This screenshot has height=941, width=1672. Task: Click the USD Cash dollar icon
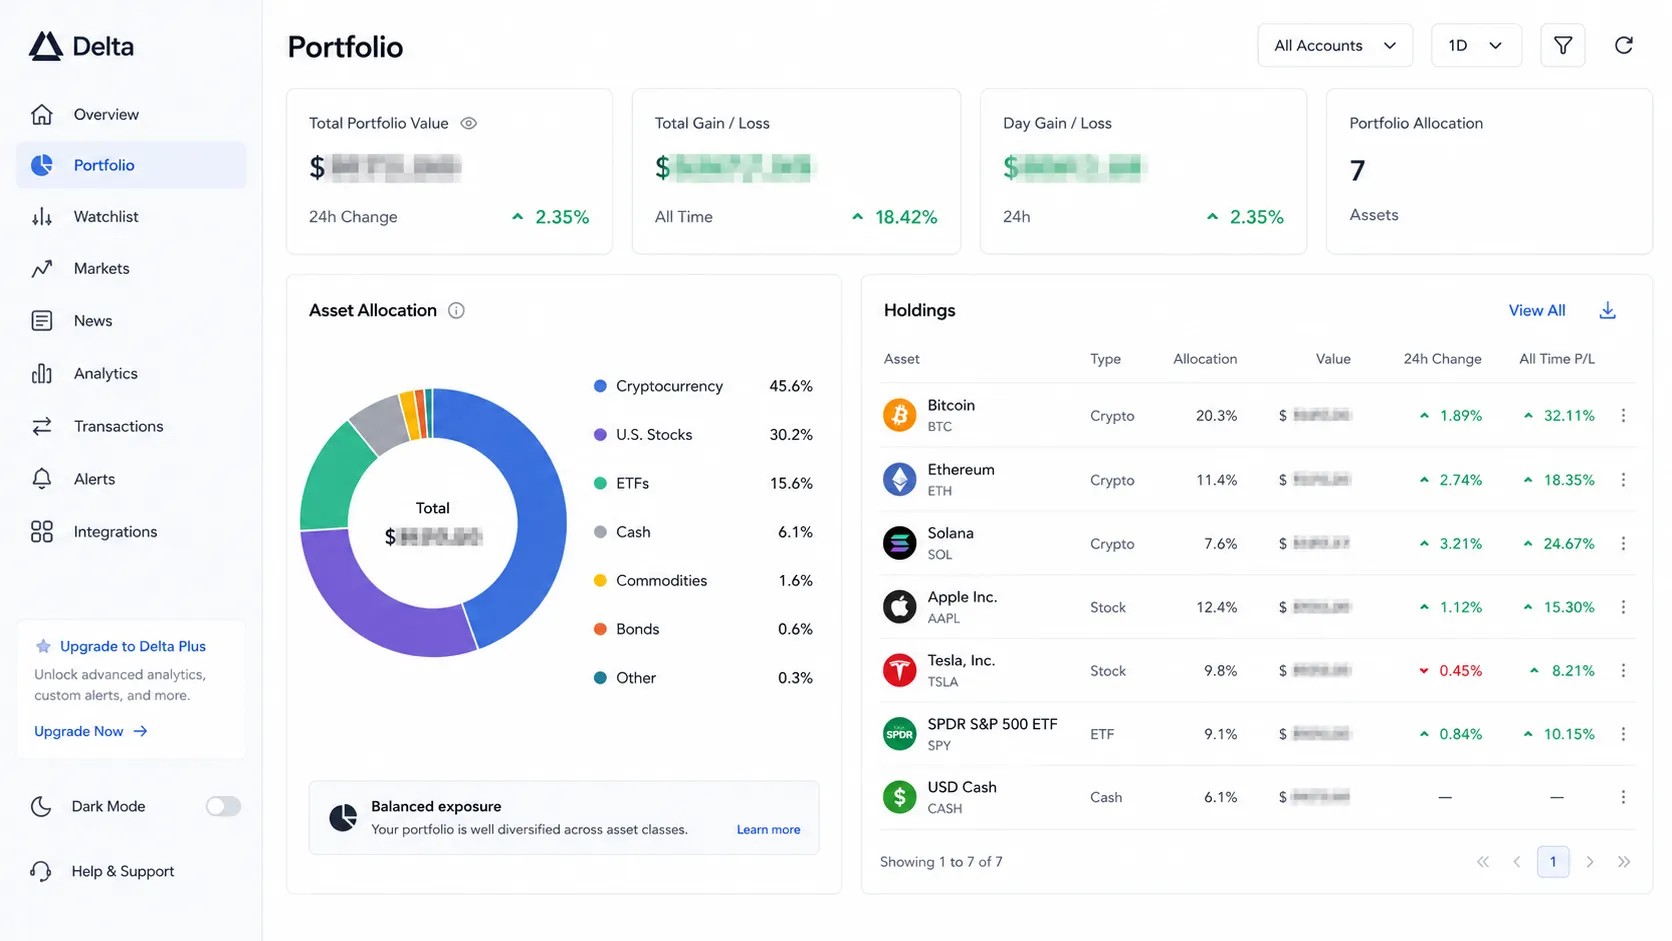(899, 797)
